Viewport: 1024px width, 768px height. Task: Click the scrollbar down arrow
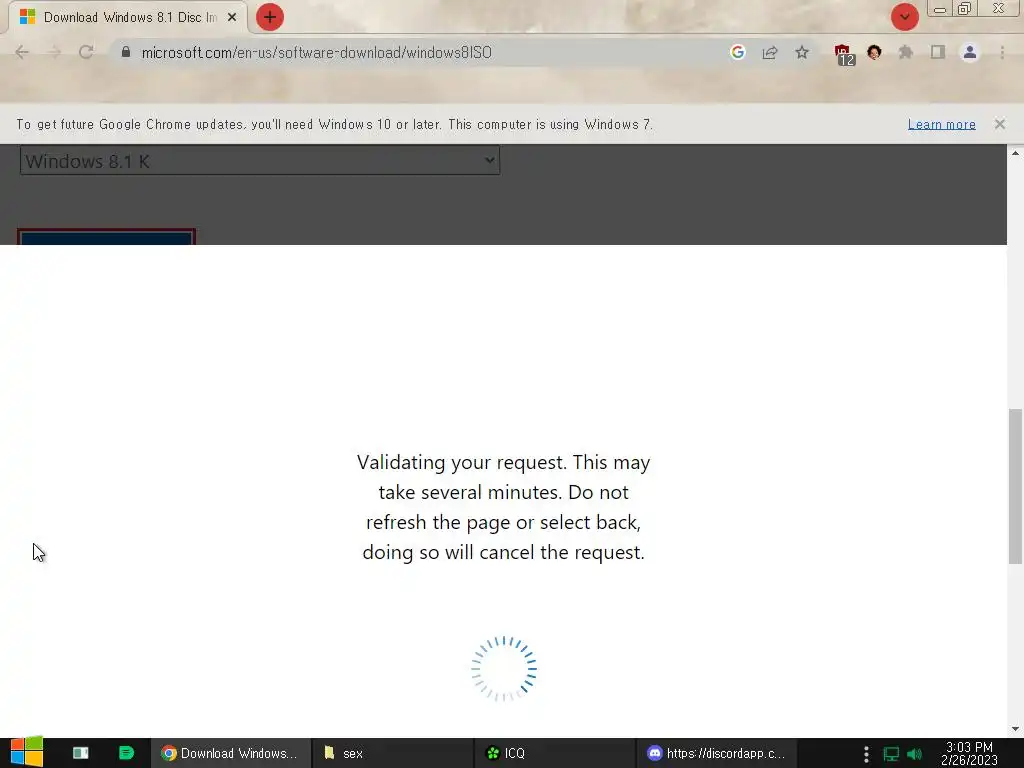pos(1015,729)
